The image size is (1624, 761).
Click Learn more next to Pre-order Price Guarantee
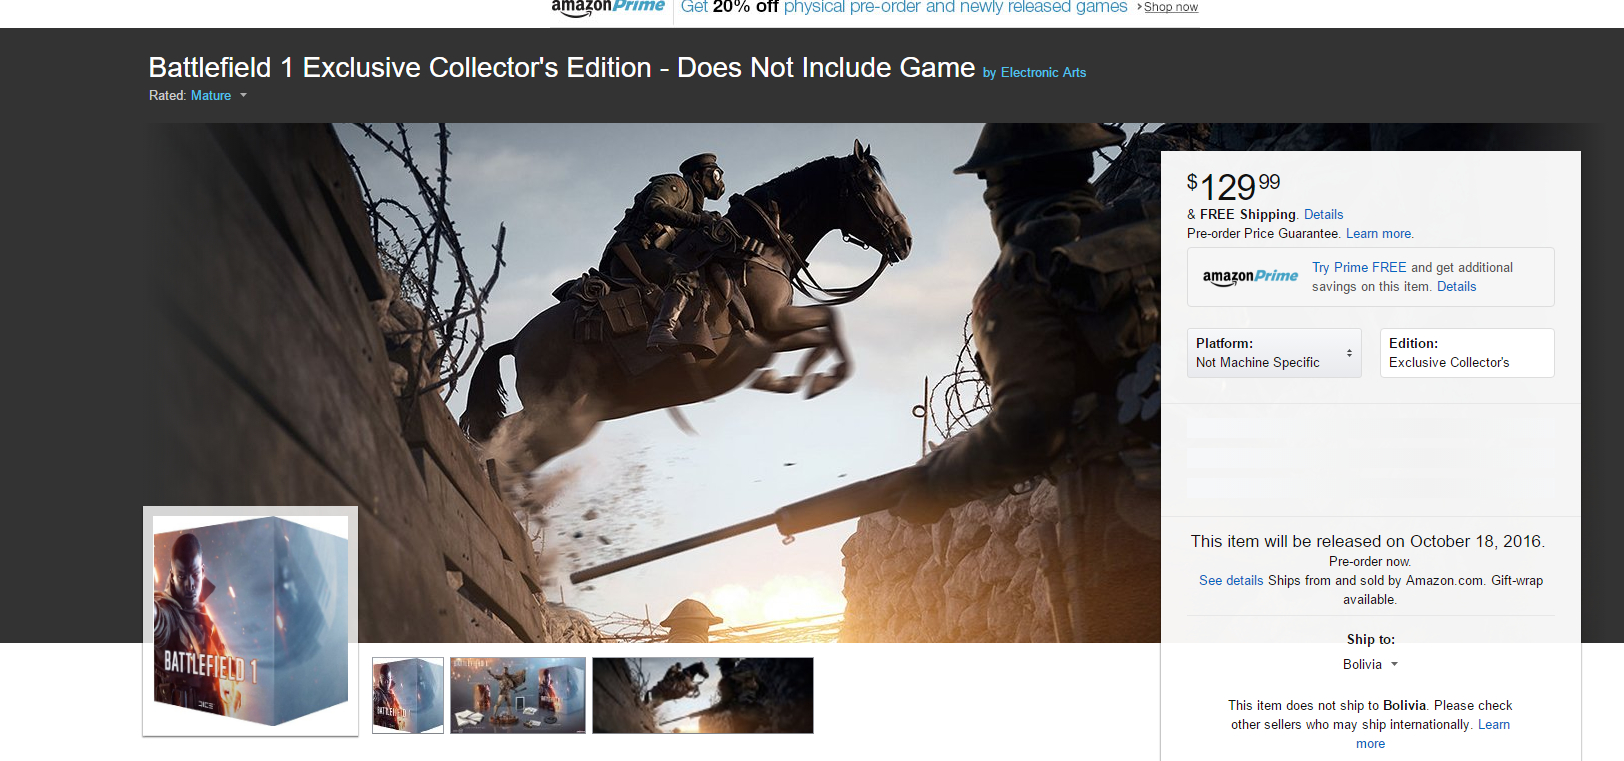click(1379, 234)
